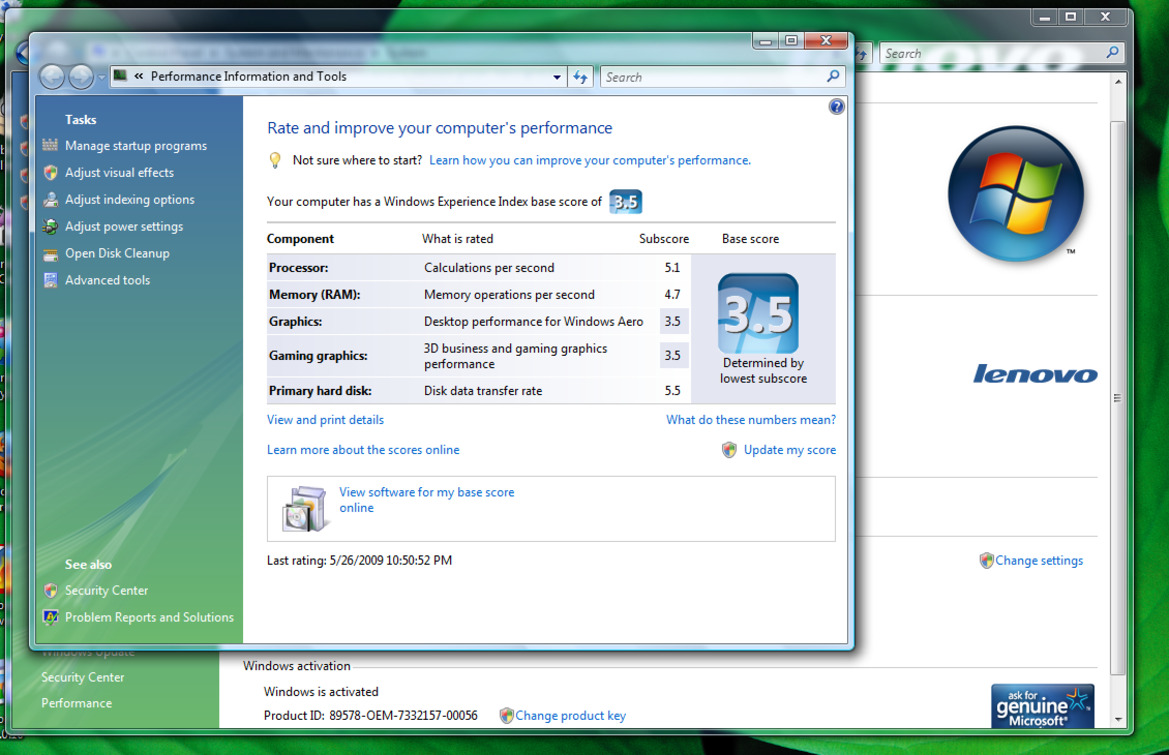Viewport: 1169px width, 755px height.
Task: Select the Gaming graphics: row label
Action: (x=318, y=356)
